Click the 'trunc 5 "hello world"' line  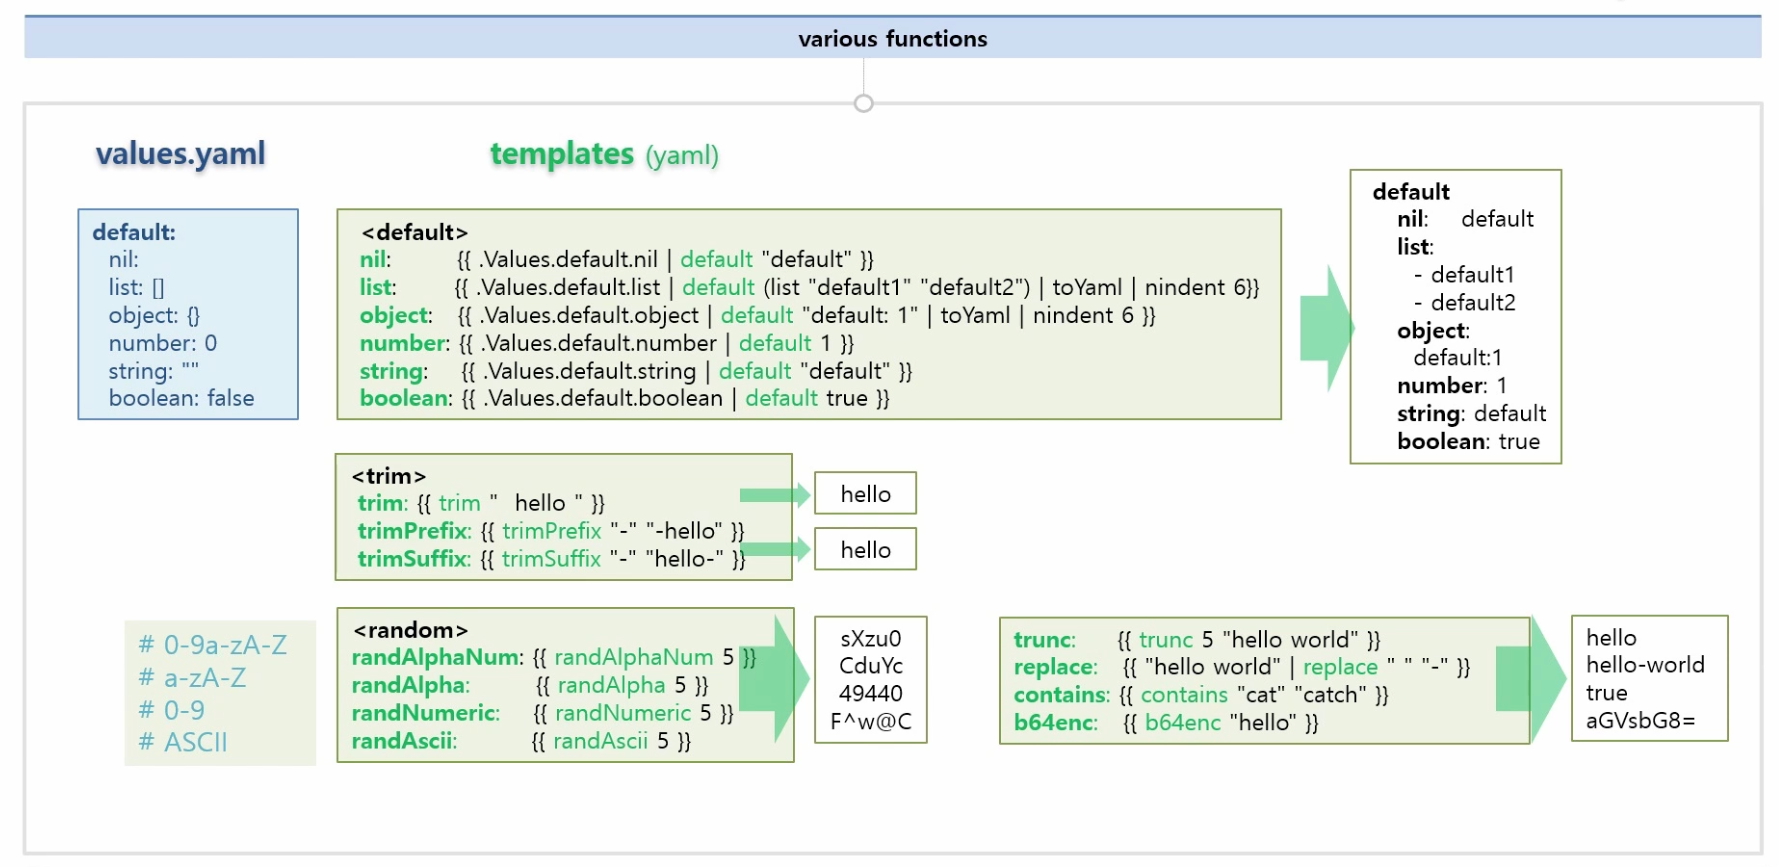[x=1197, y=640]
